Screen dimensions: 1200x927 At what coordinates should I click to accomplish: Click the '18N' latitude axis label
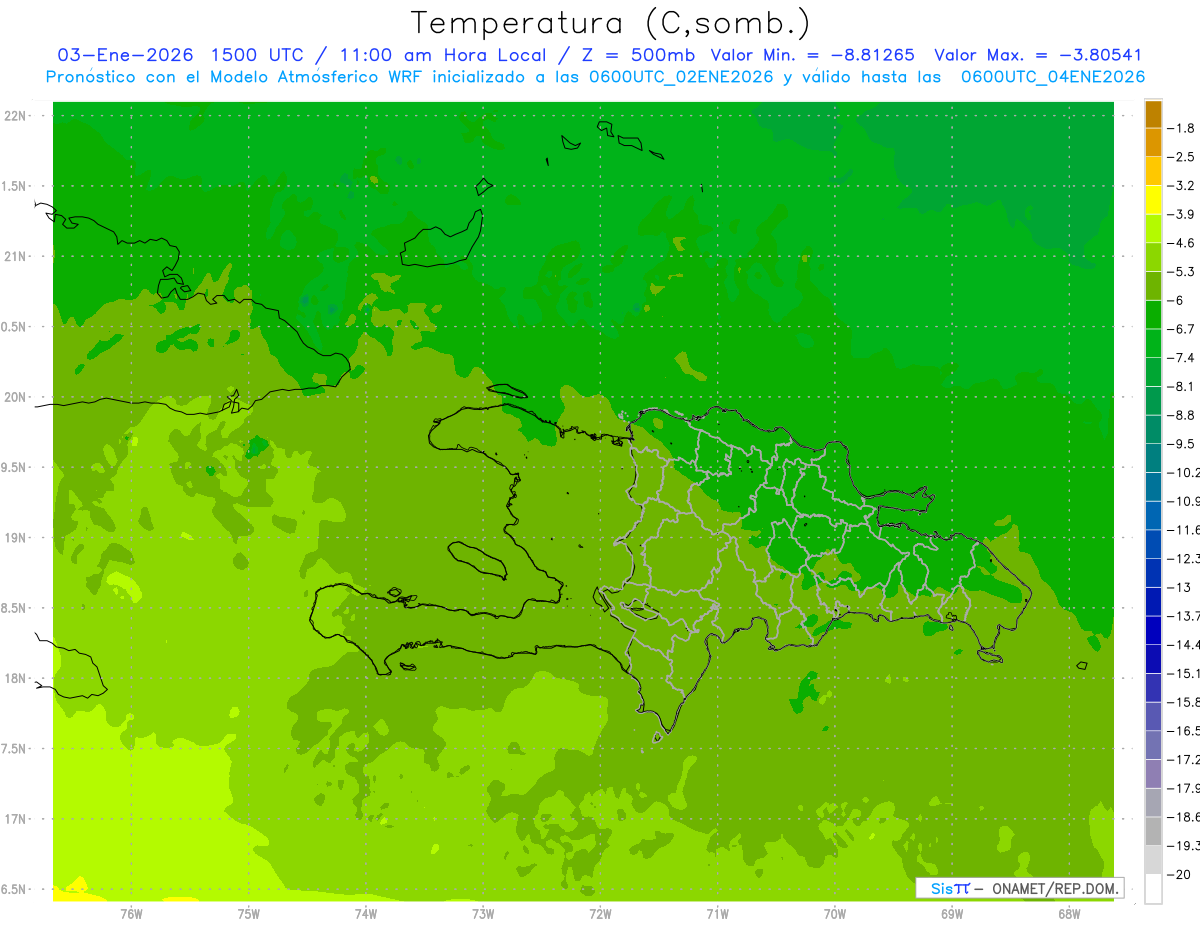(17, 679)
